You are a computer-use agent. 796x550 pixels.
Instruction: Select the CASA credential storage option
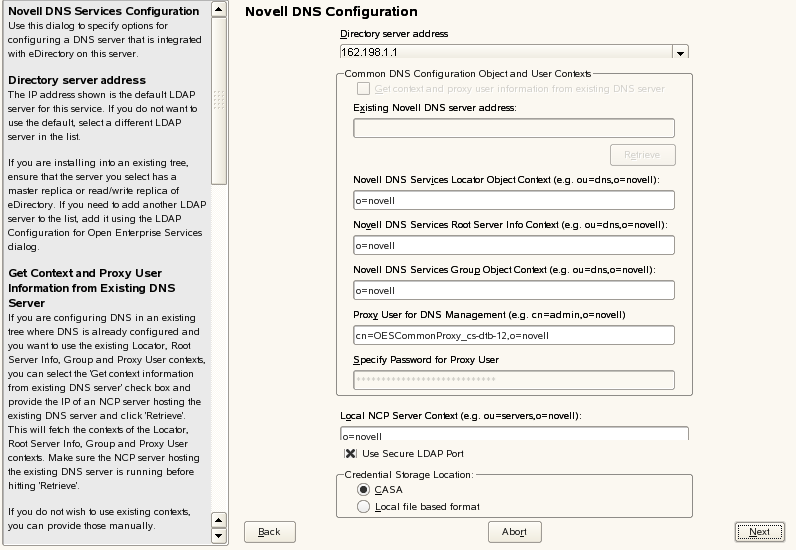point(363,490)
